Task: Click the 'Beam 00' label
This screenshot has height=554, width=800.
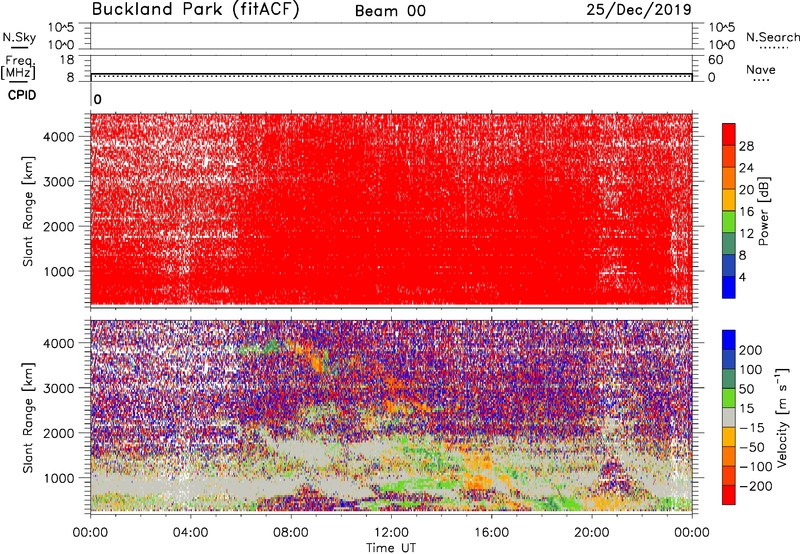Action: click(x=390, y=11)
